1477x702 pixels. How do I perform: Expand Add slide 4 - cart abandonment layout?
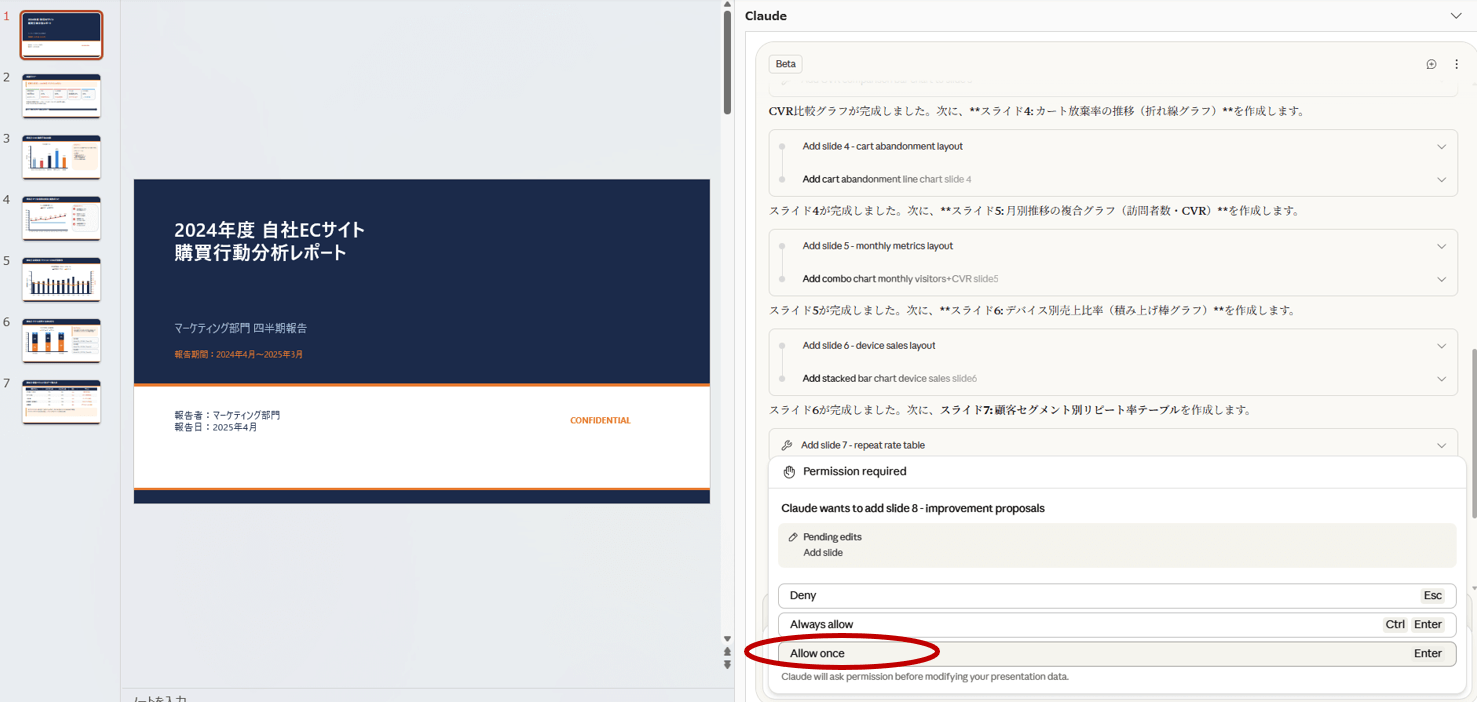pyautogui.click(x=1441, y=147)
